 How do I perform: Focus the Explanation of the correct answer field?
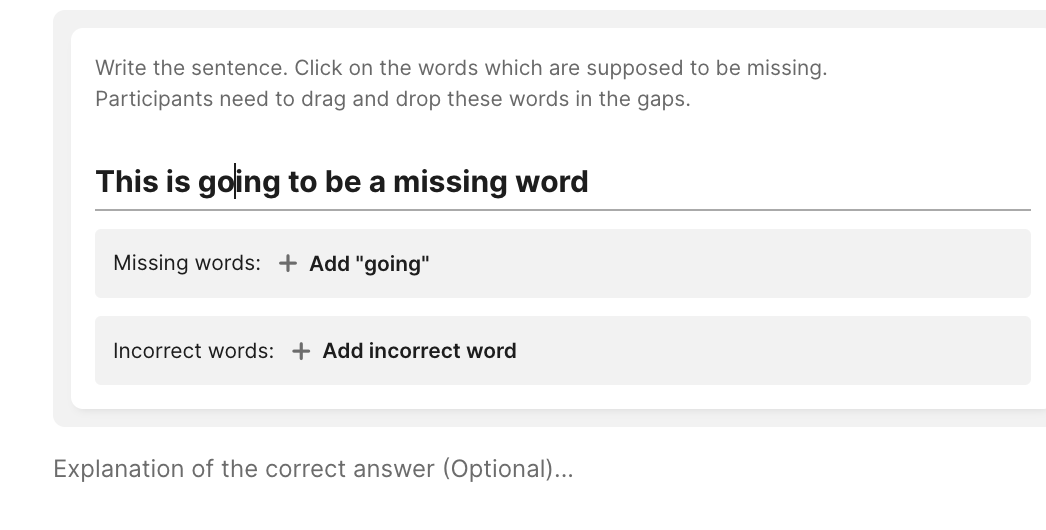[x=313, y=469]
